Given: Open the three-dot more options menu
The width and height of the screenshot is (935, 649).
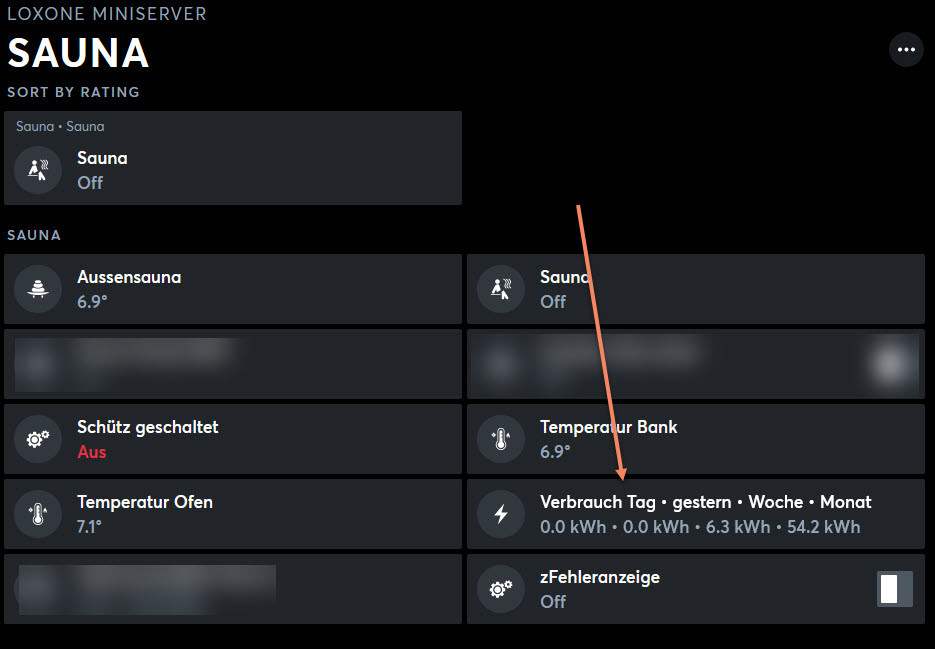Looking at the screenshot, I should tap(906, 50).
